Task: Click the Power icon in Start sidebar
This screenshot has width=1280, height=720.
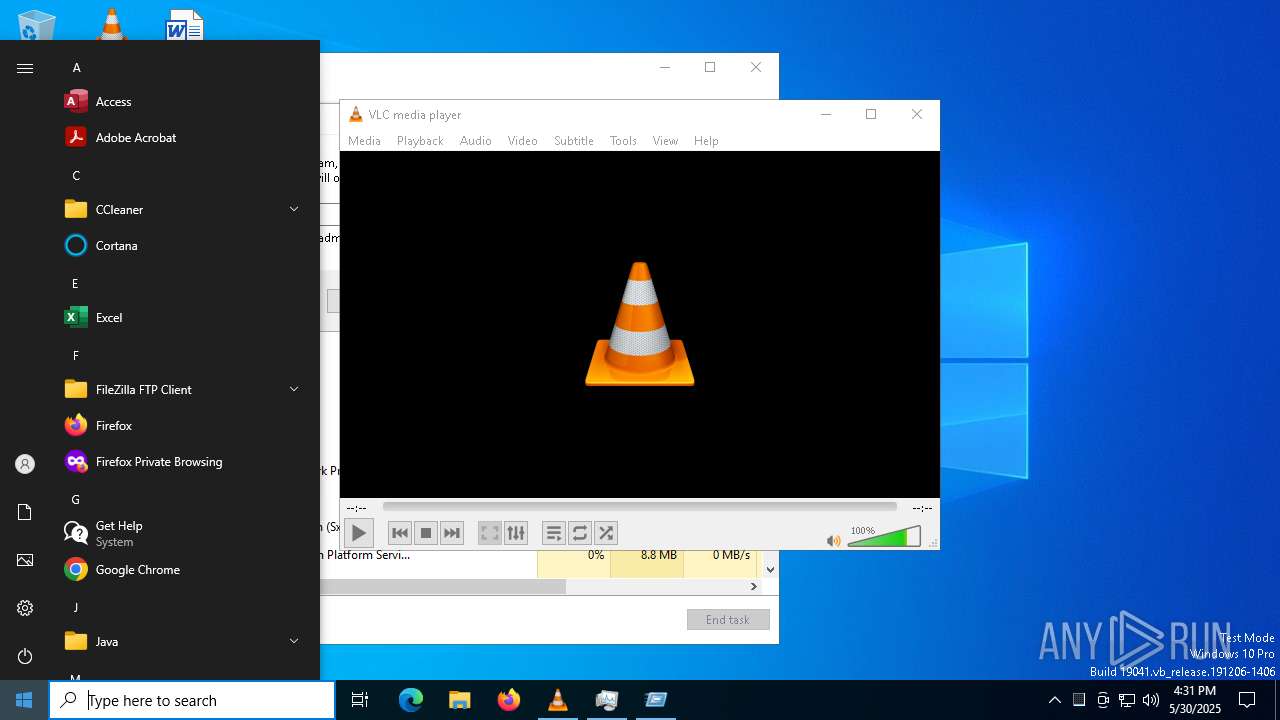Action: pos(25,656)
